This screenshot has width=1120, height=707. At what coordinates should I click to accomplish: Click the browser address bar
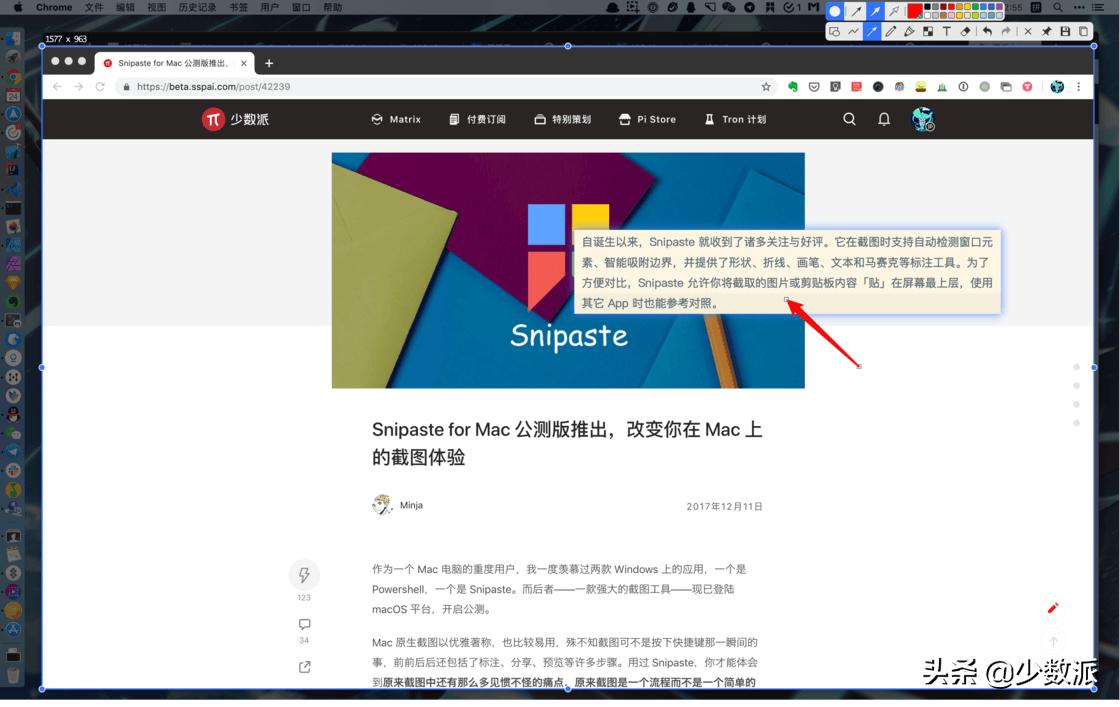coord(300,86)
